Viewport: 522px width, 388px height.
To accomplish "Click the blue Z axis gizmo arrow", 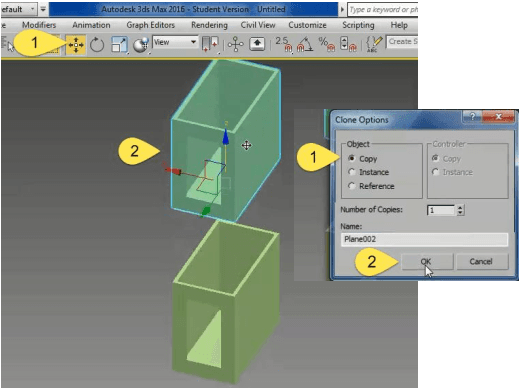I will point(226,136).
